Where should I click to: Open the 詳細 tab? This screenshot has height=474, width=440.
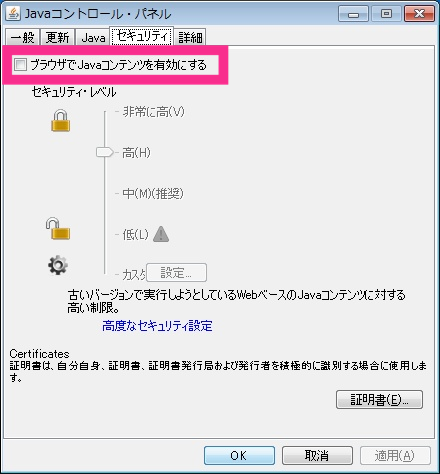click(190, 37)
